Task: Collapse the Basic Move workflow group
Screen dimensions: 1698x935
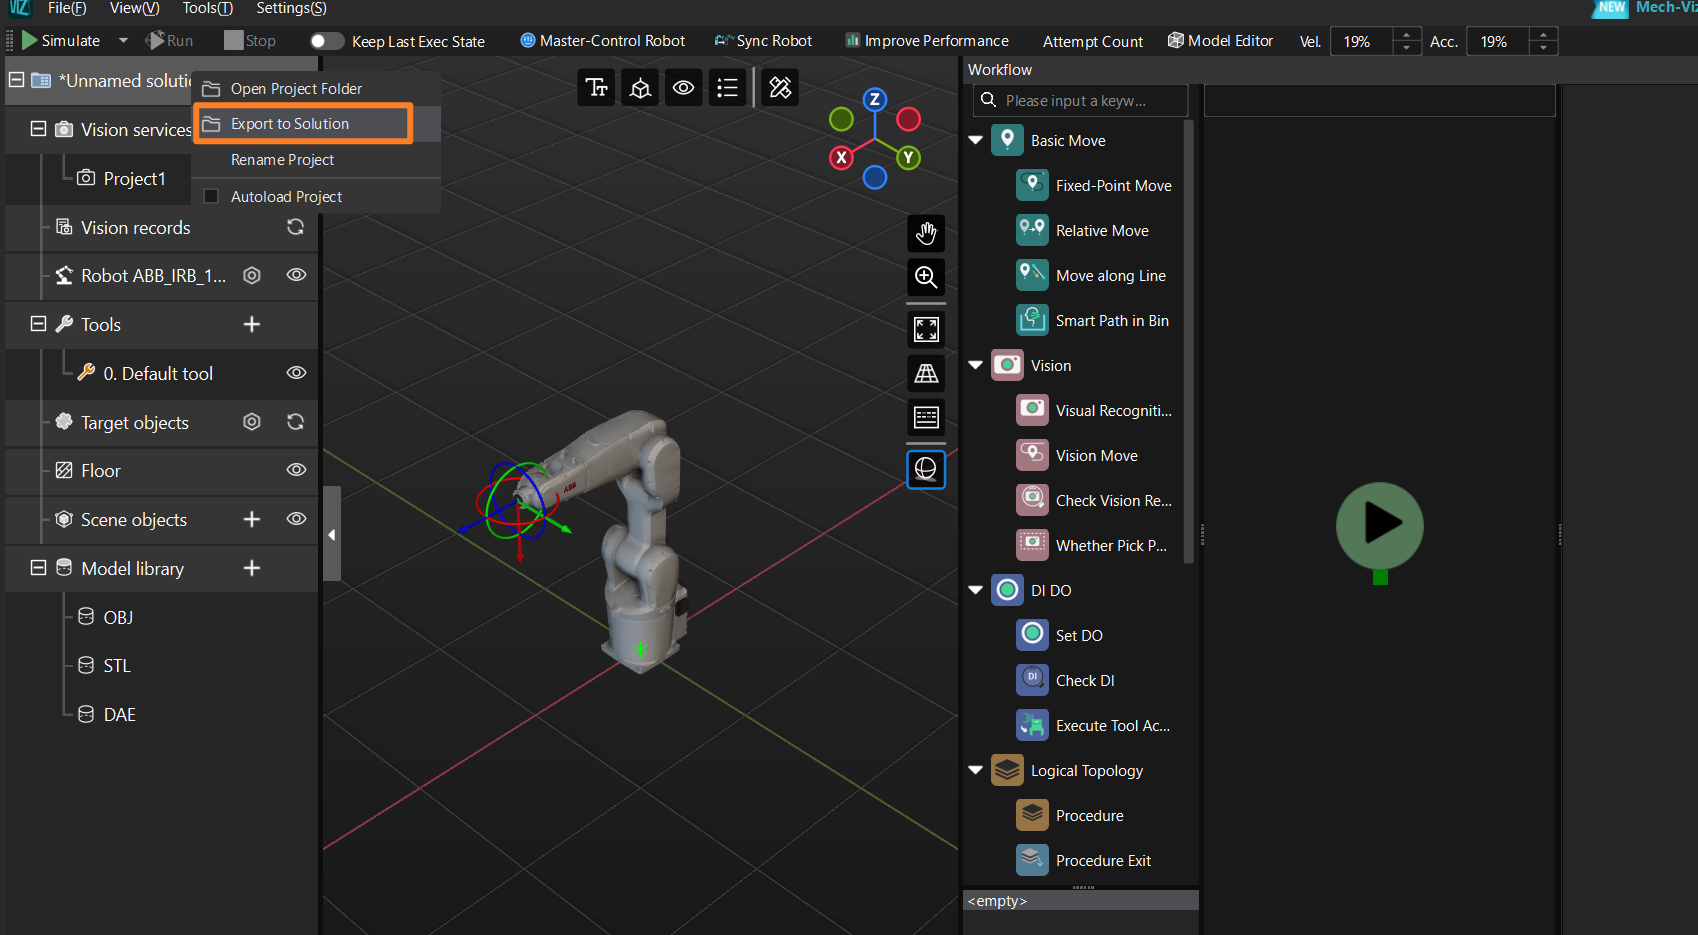Action: point(975,140)
